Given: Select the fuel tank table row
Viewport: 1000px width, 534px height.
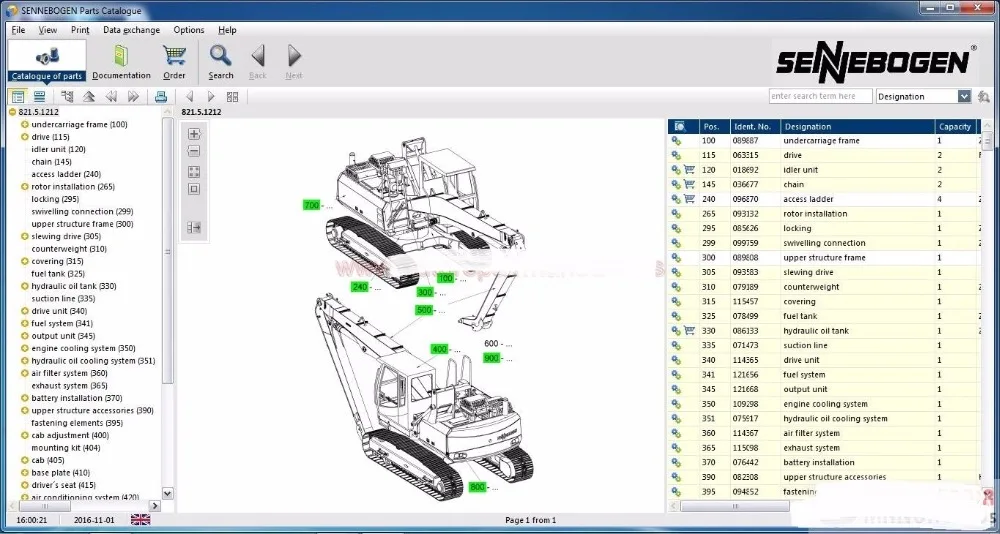Looking at the screenshot, I should (824, 316).
